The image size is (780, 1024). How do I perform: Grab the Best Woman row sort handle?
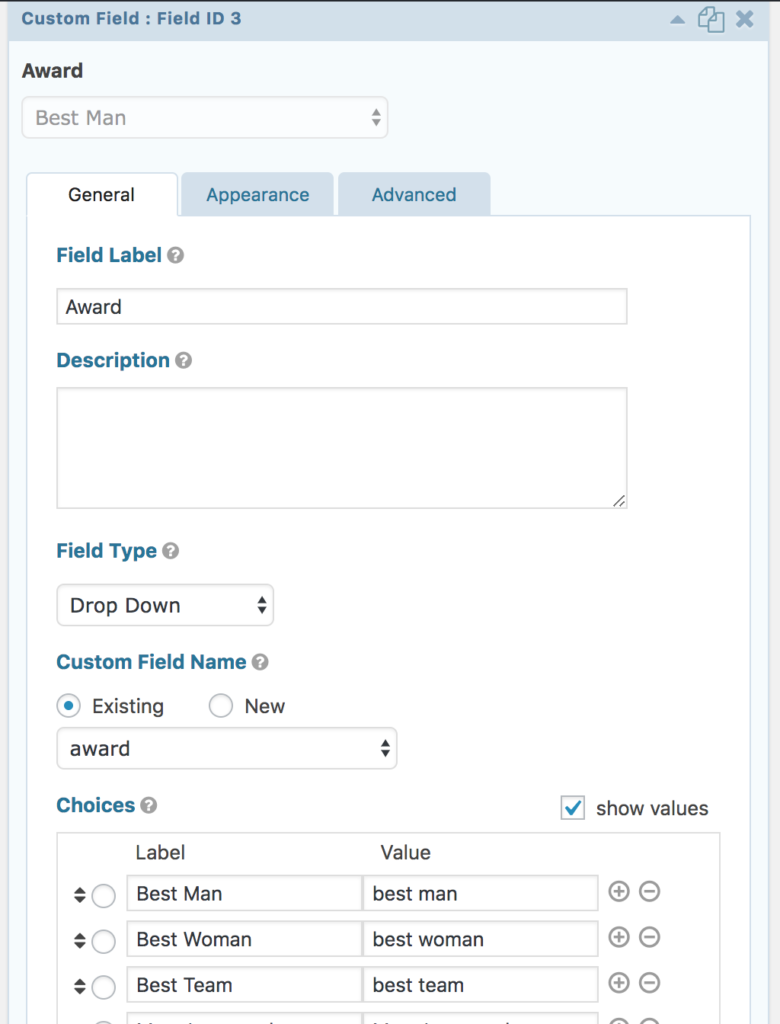coord(80,940)
